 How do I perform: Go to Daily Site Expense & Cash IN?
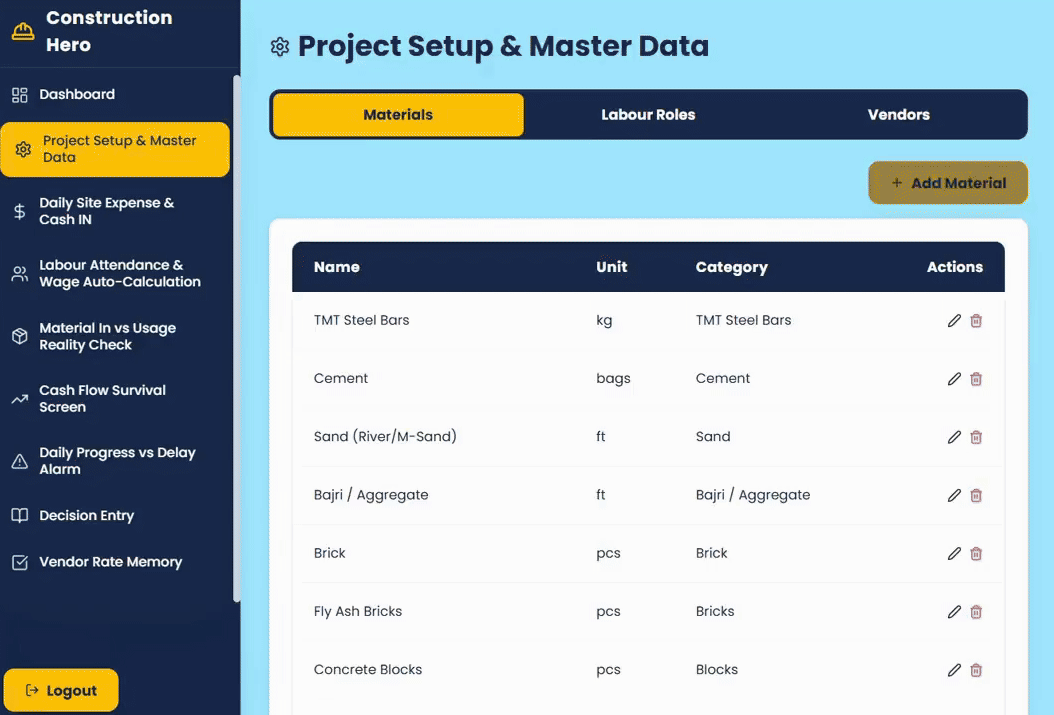pyautogui.click(x=106, y=211)
